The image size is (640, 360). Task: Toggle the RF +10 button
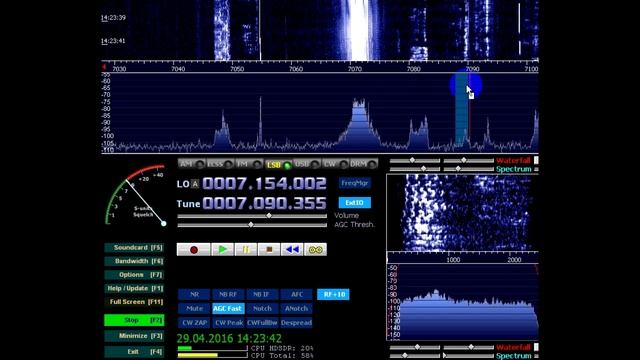(333, 294)
